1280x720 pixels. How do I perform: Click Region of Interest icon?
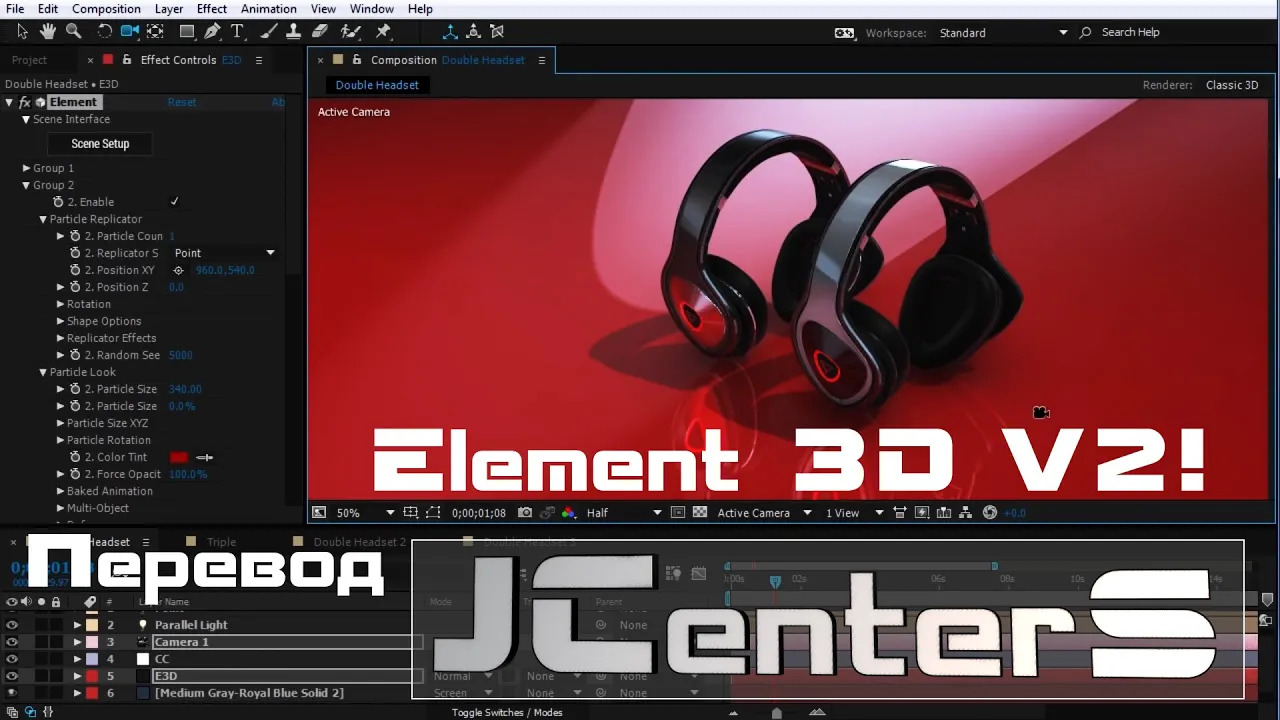point(433,513)
